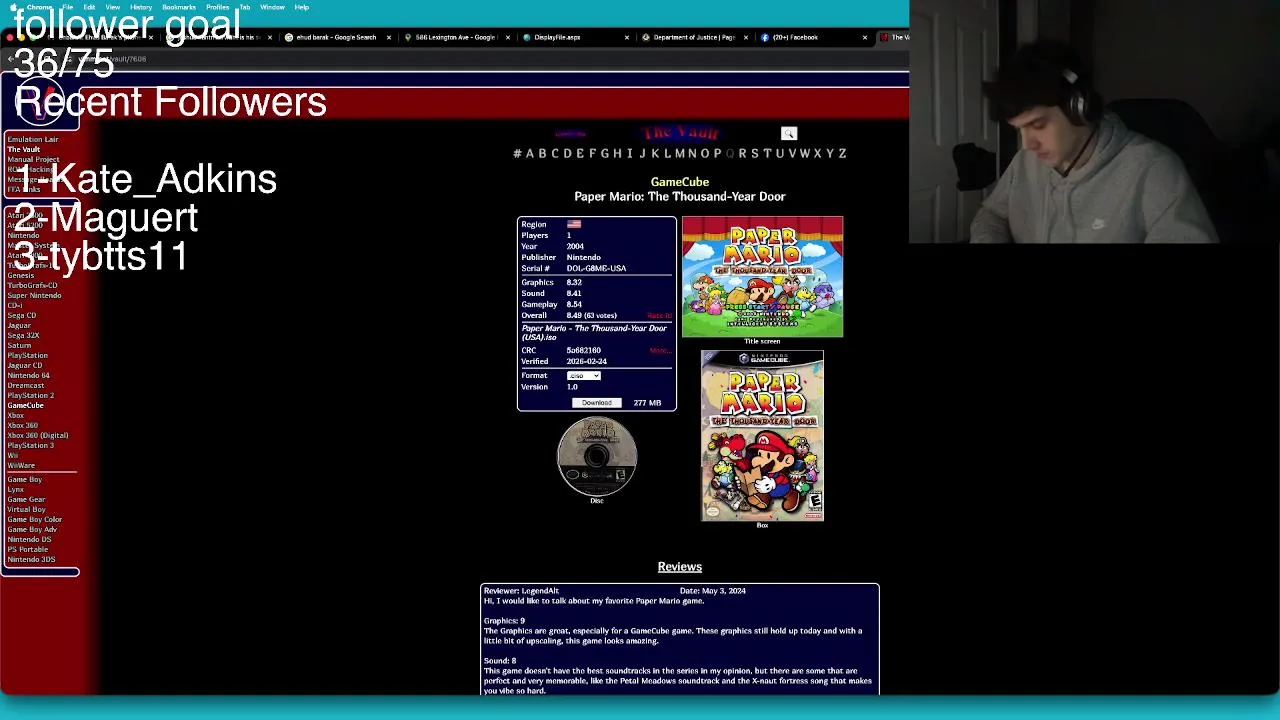Image resolution: width=1280 pixels, height=720 pixels.
Task: Click the GameCube heading above game title
Action: (680, 182)
